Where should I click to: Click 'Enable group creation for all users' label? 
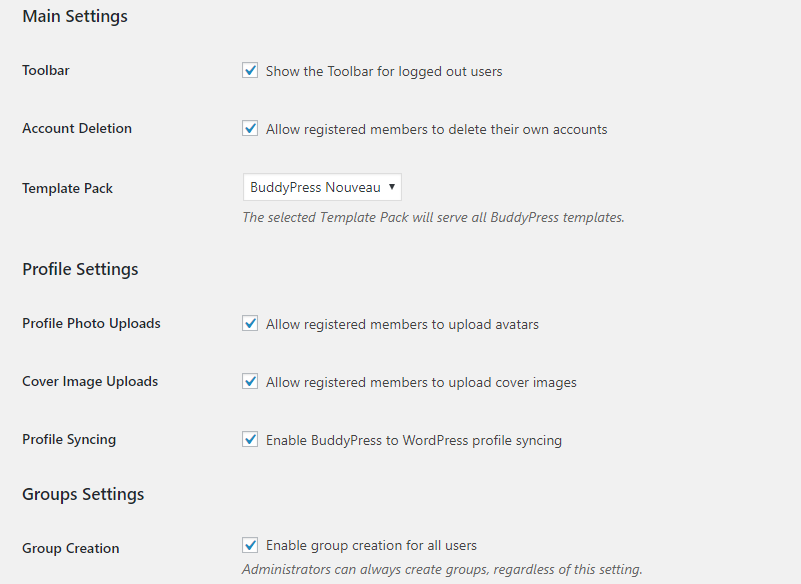point(371,546)
